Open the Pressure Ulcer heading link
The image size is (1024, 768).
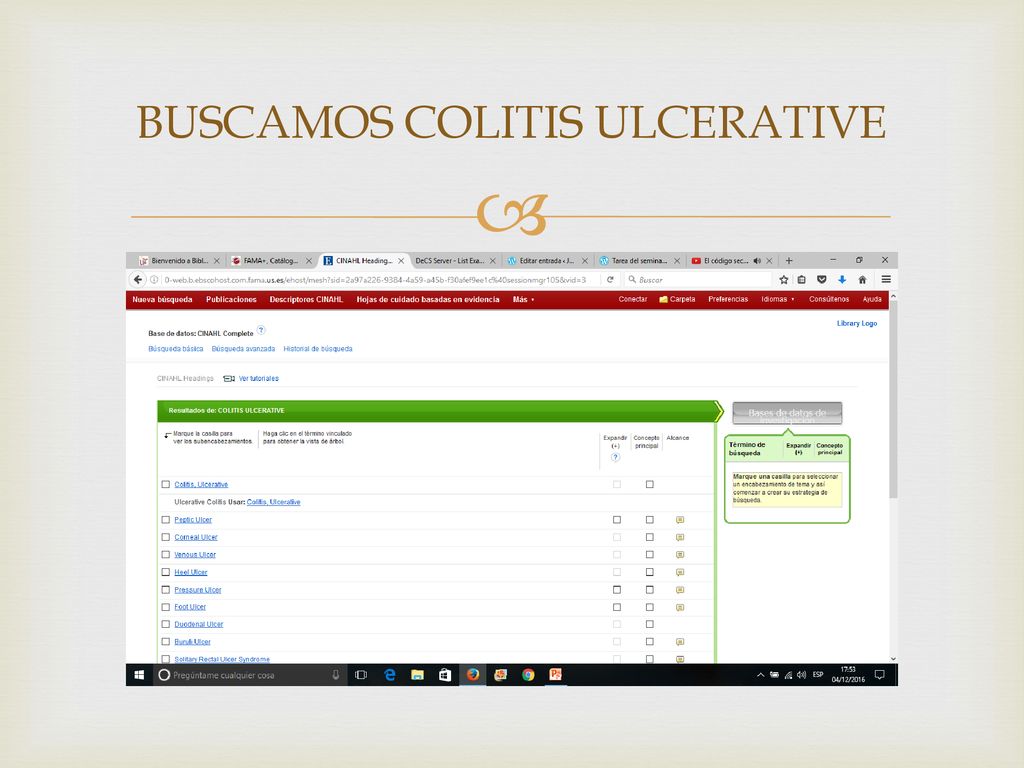(x=198, y=590)
